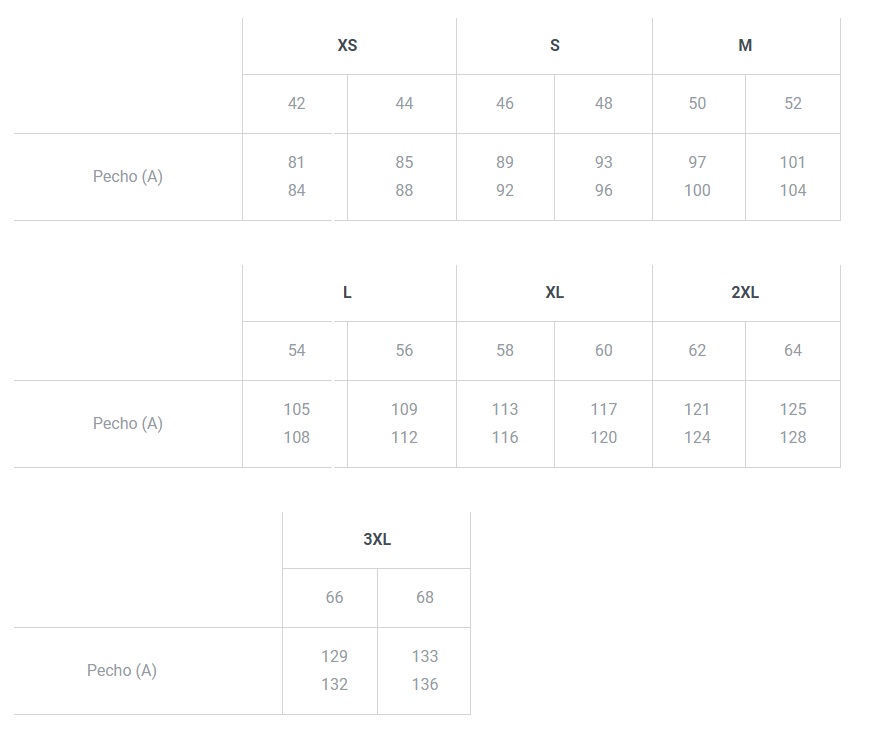The image size is (870, 730).
Task: Select the L size header
Action: tap(347, 292)
